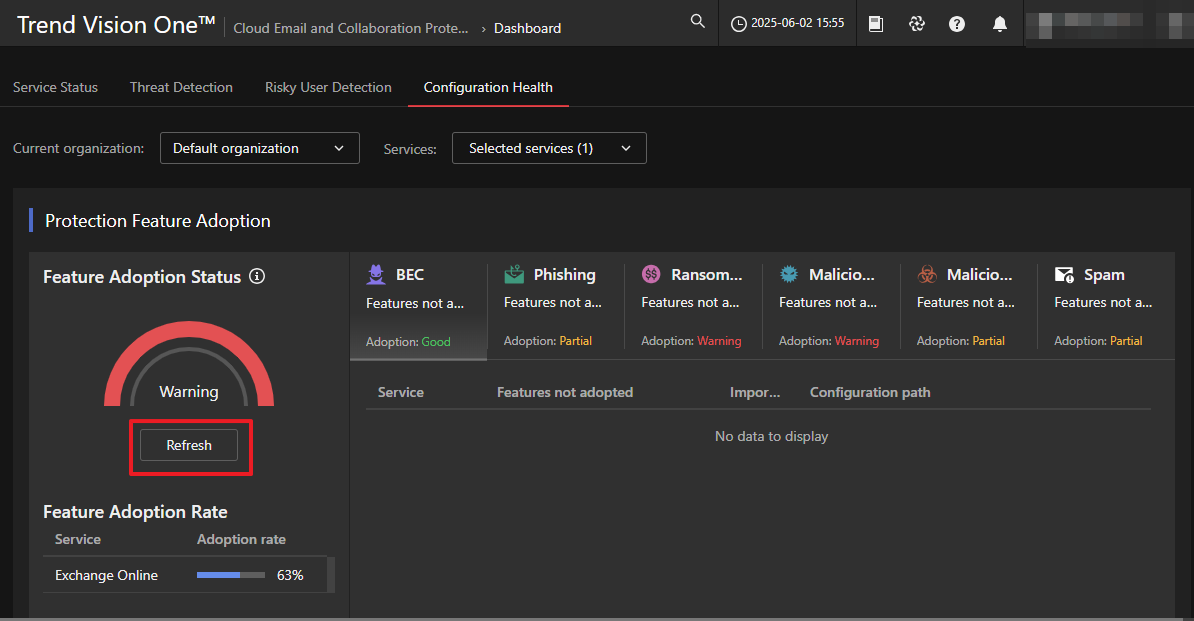
Task: Select the BEC threat category icon
Action: click(x=376, y=275)
